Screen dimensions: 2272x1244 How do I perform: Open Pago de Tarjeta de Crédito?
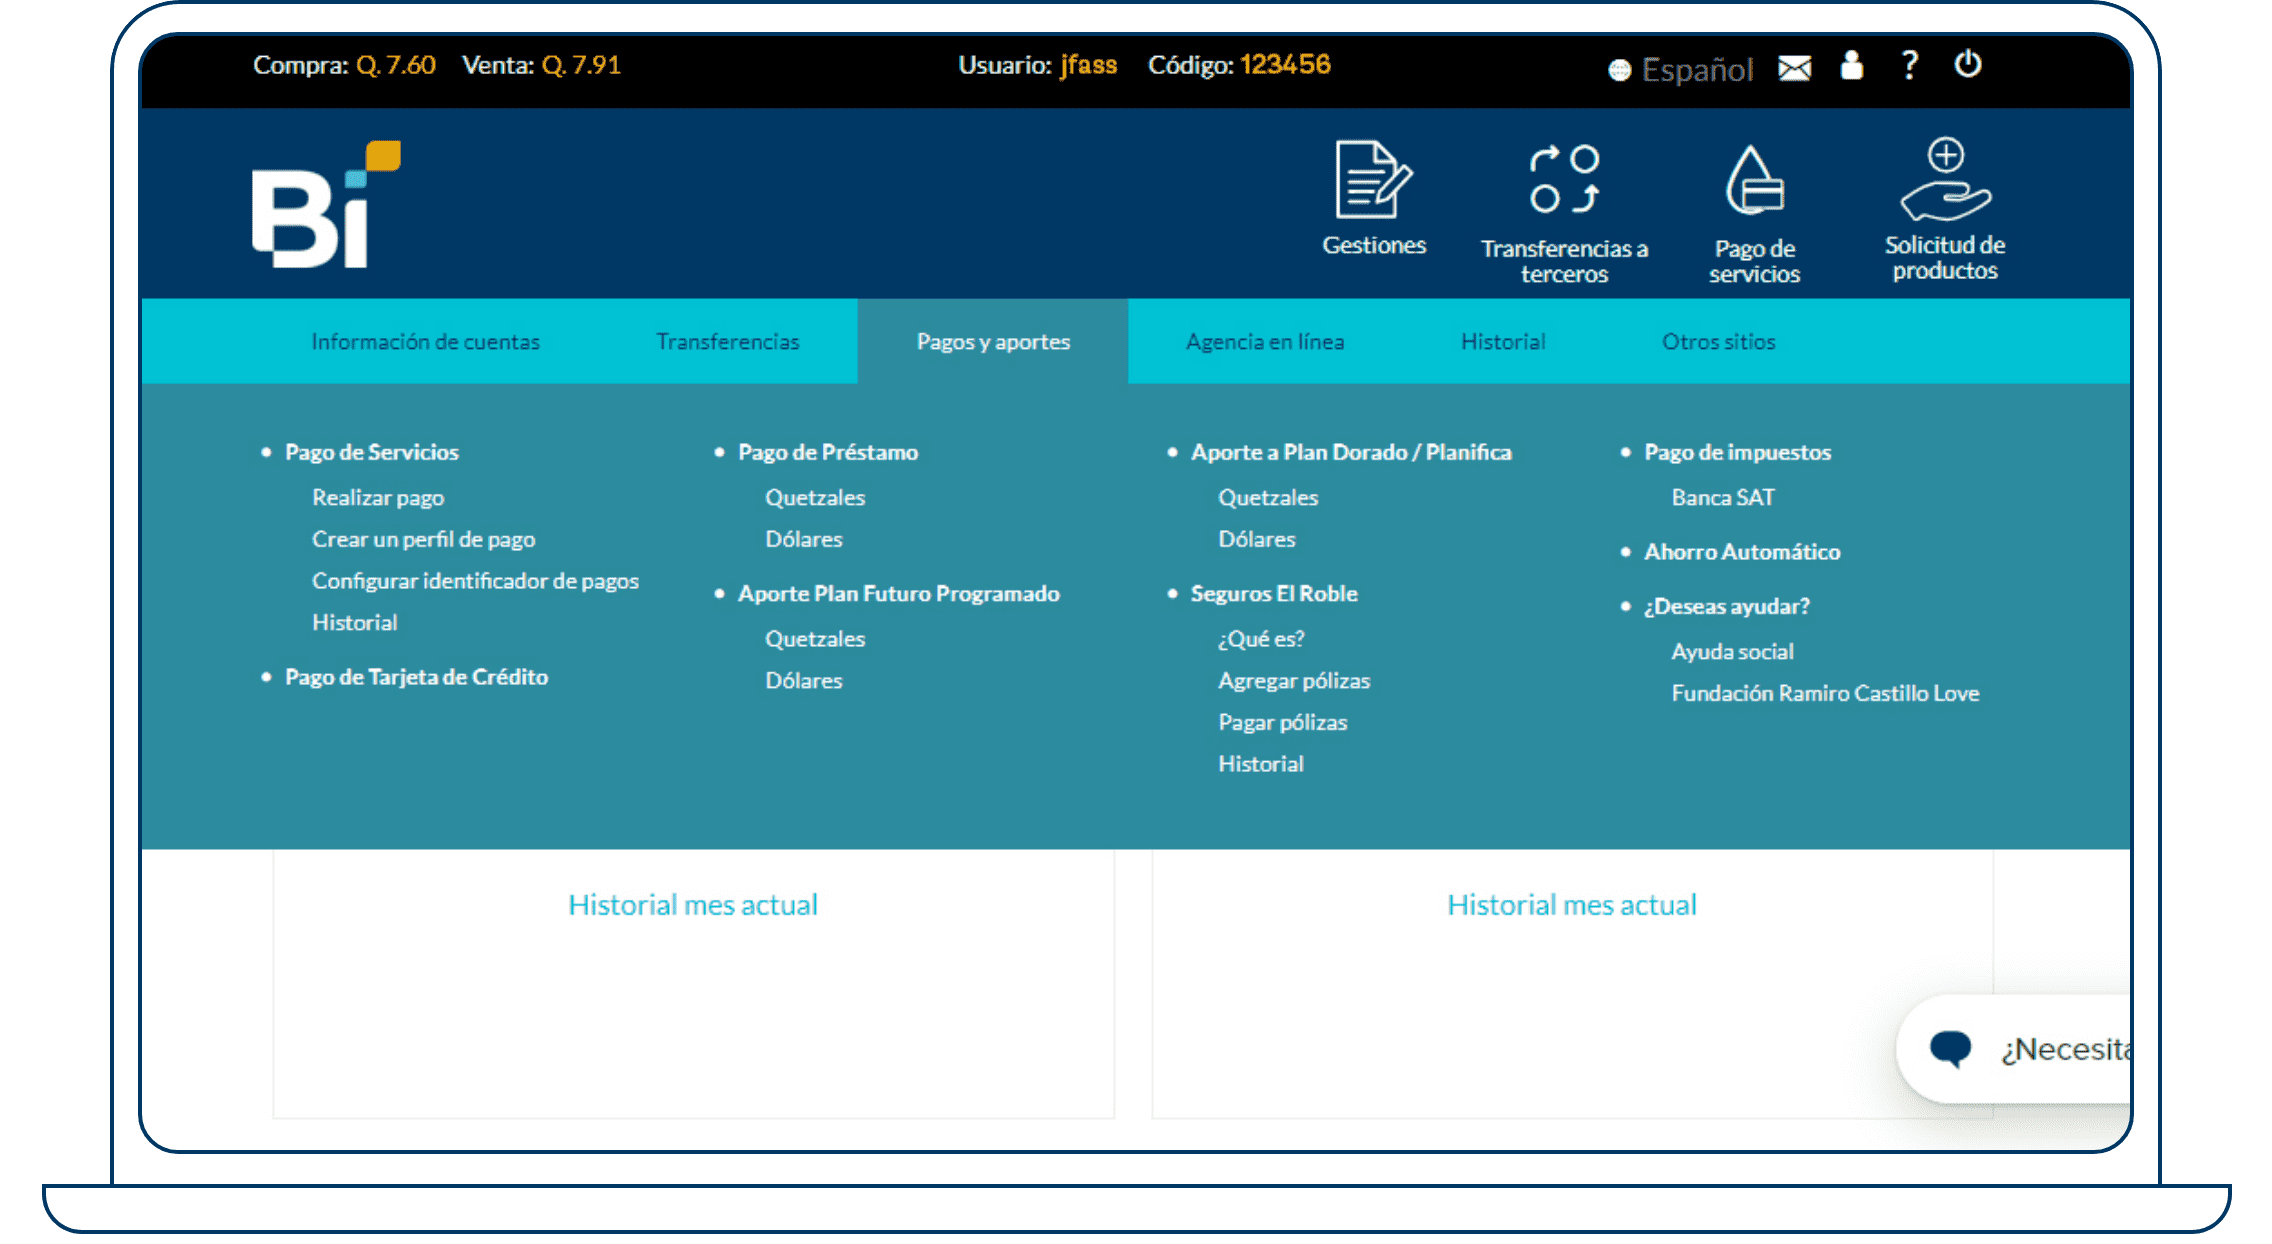417,677
